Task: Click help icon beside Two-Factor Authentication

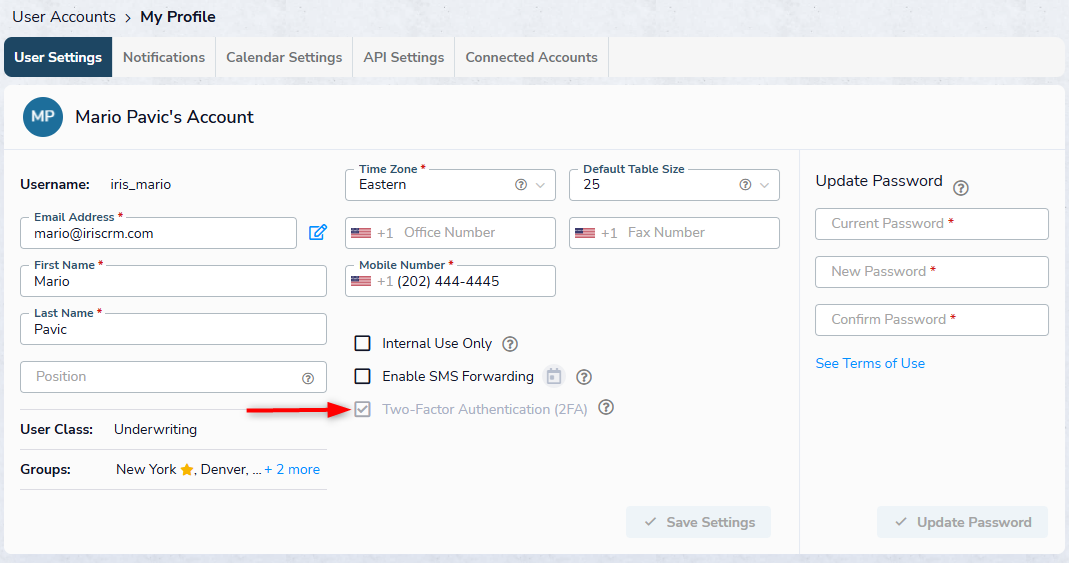Action: point(606,408)
